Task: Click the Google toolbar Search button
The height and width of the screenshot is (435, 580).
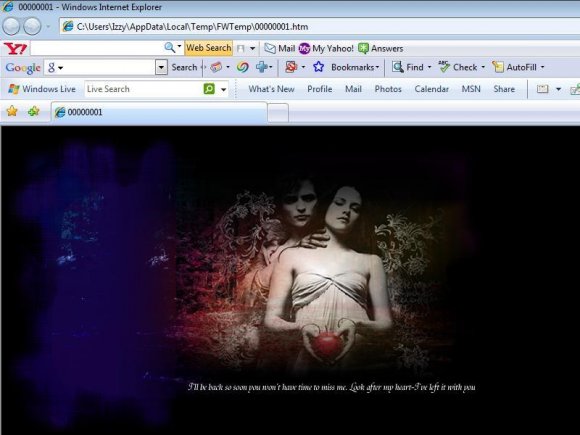Action: point(184,67)
